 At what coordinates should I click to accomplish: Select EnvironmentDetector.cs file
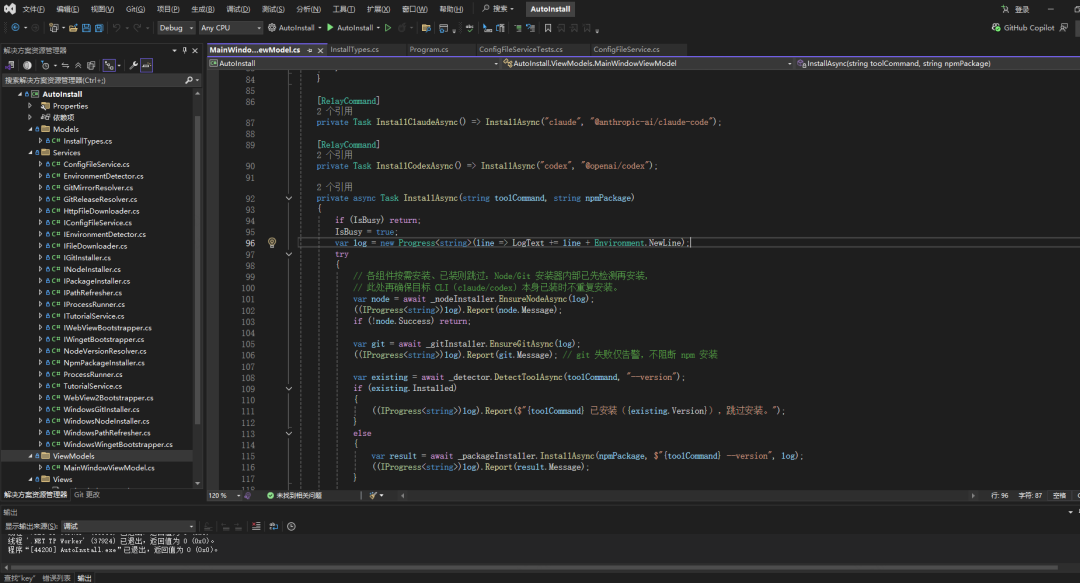[x=103, y=176]
